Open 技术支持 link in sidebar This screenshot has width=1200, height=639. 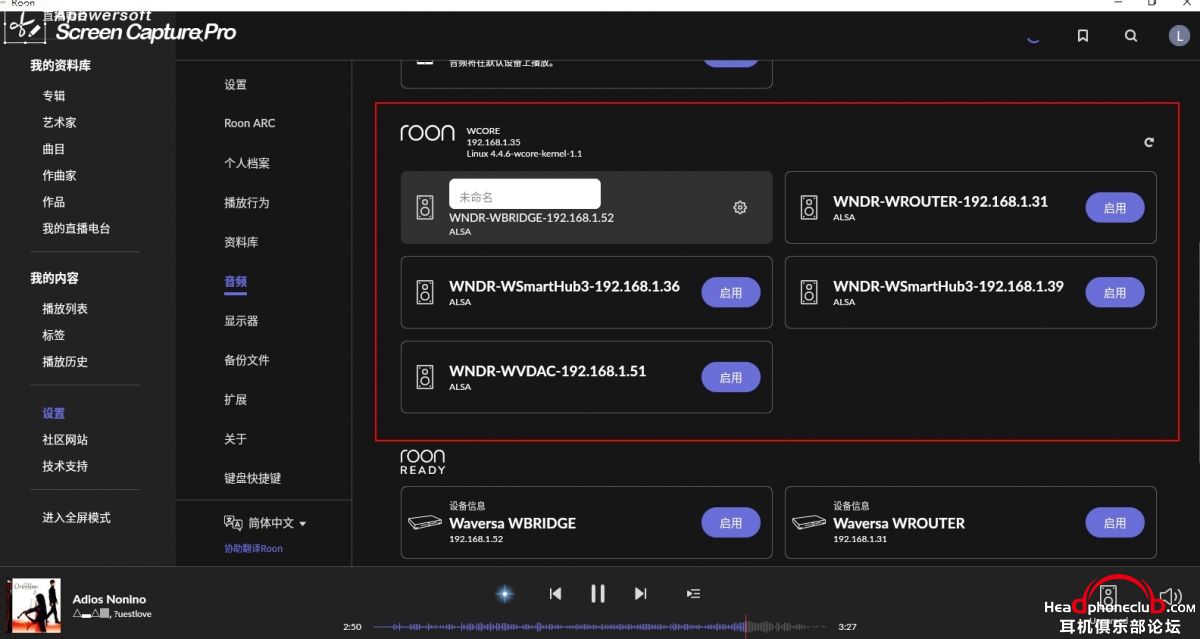(65, 466)
